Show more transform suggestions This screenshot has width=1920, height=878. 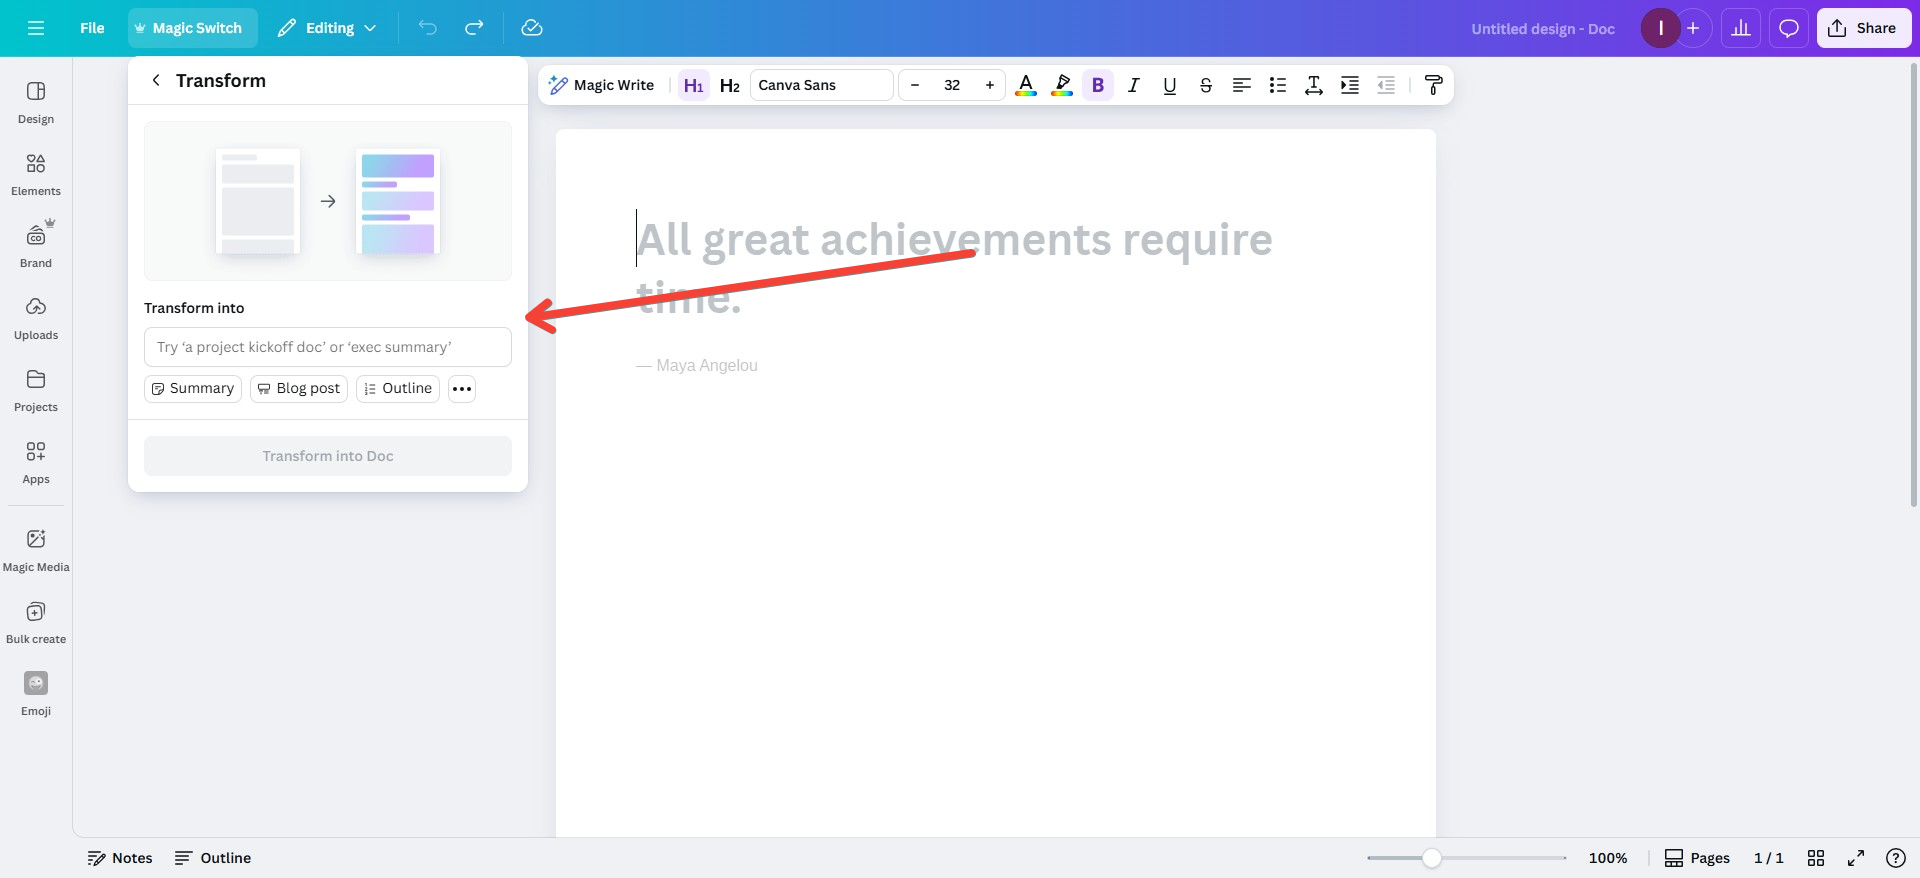pyautogui.click(x=462, y=388)
